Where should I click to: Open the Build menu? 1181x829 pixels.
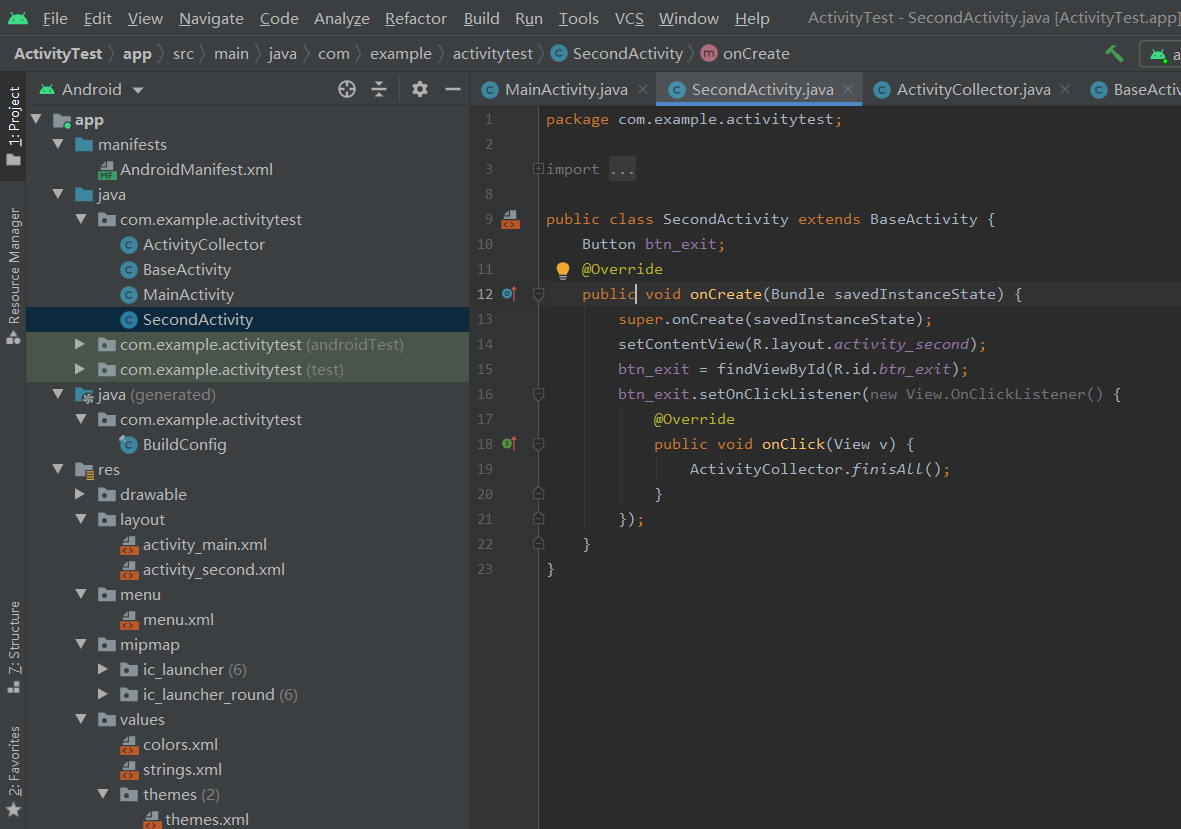pyautogui.click(x=481, y=18)
